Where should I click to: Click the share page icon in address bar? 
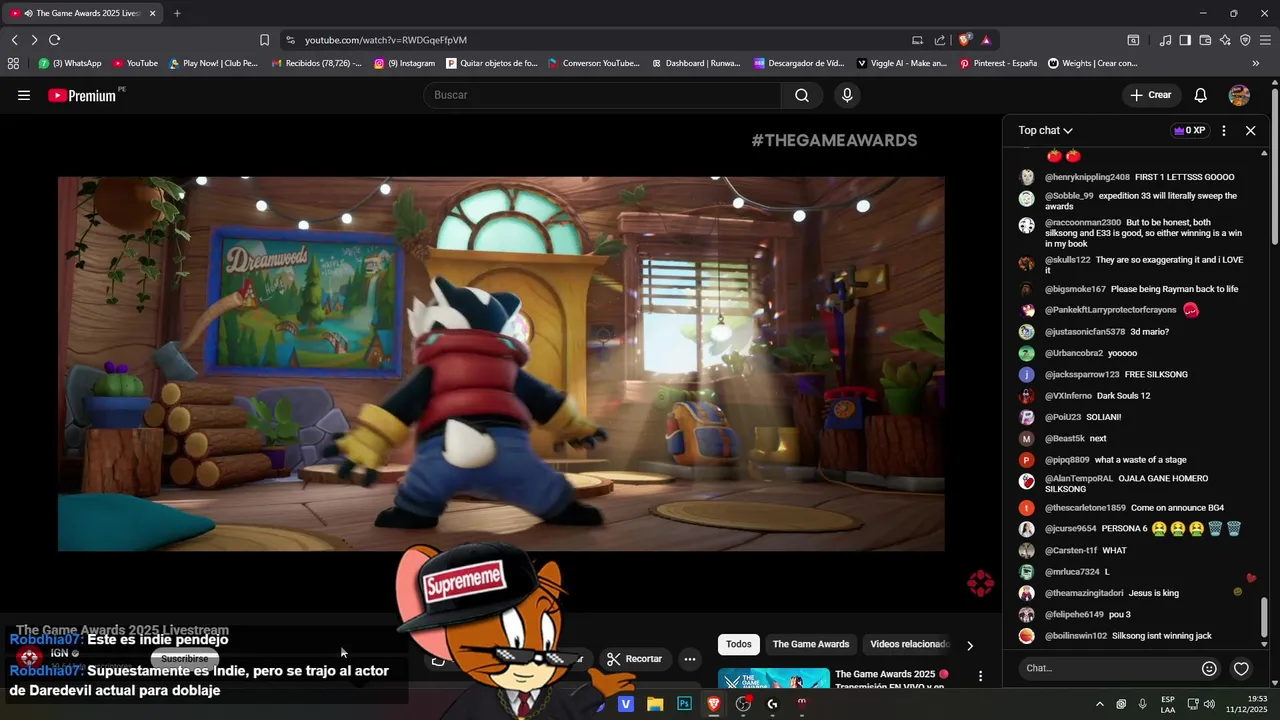pos(940,40)
